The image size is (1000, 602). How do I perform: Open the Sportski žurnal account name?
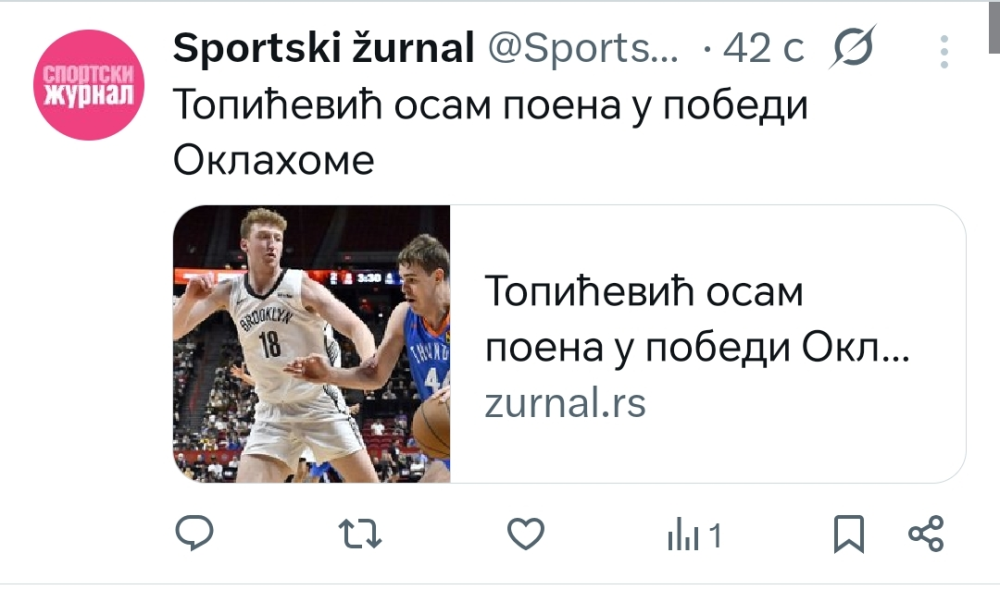tap(323, 48)
